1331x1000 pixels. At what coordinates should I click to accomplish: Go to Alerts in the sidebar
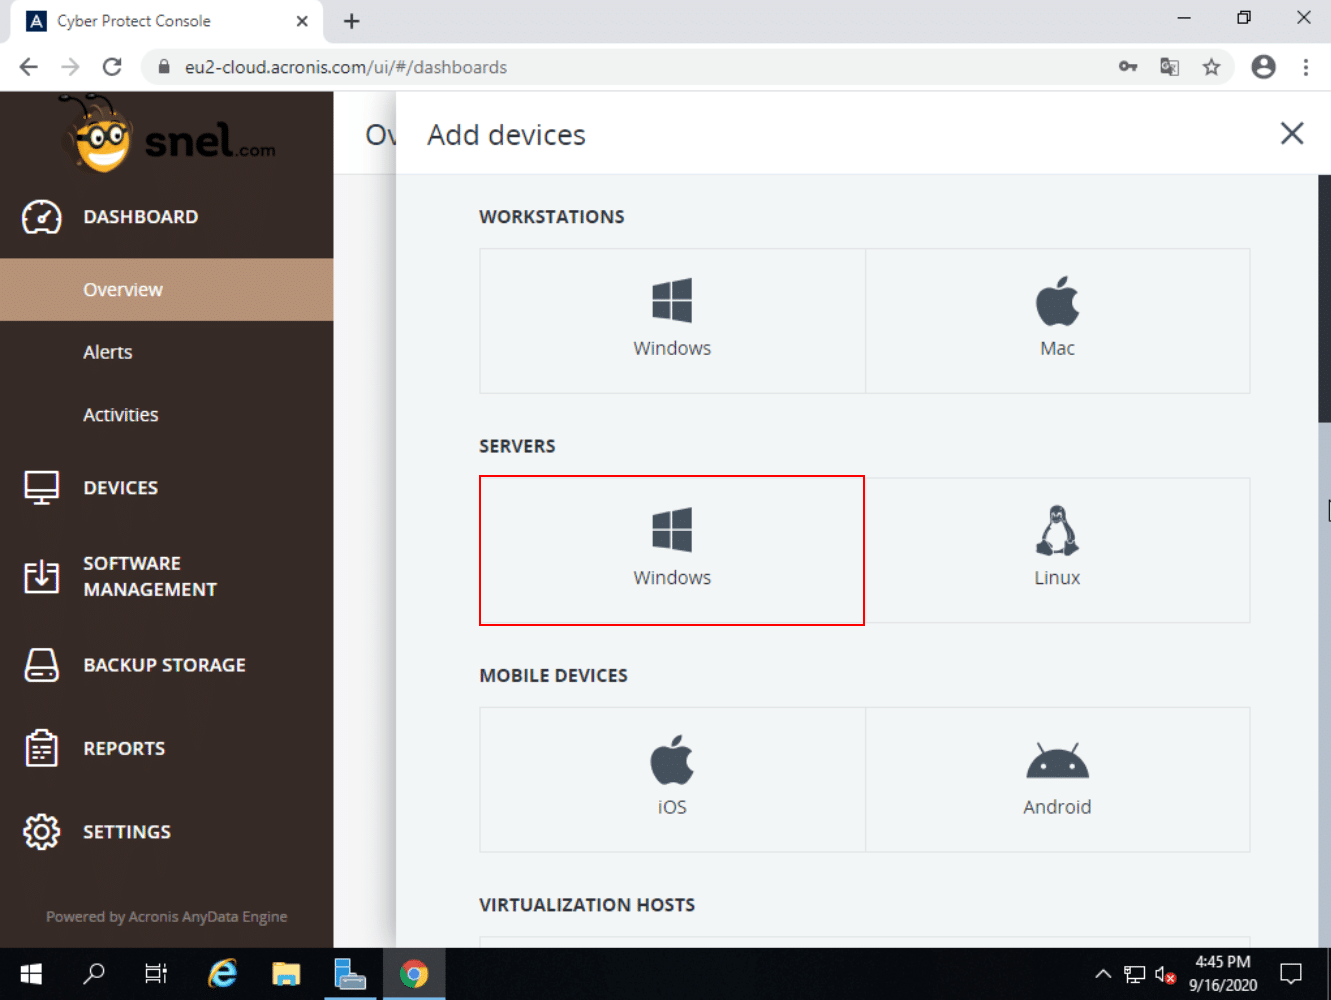[x=108, y=352]
